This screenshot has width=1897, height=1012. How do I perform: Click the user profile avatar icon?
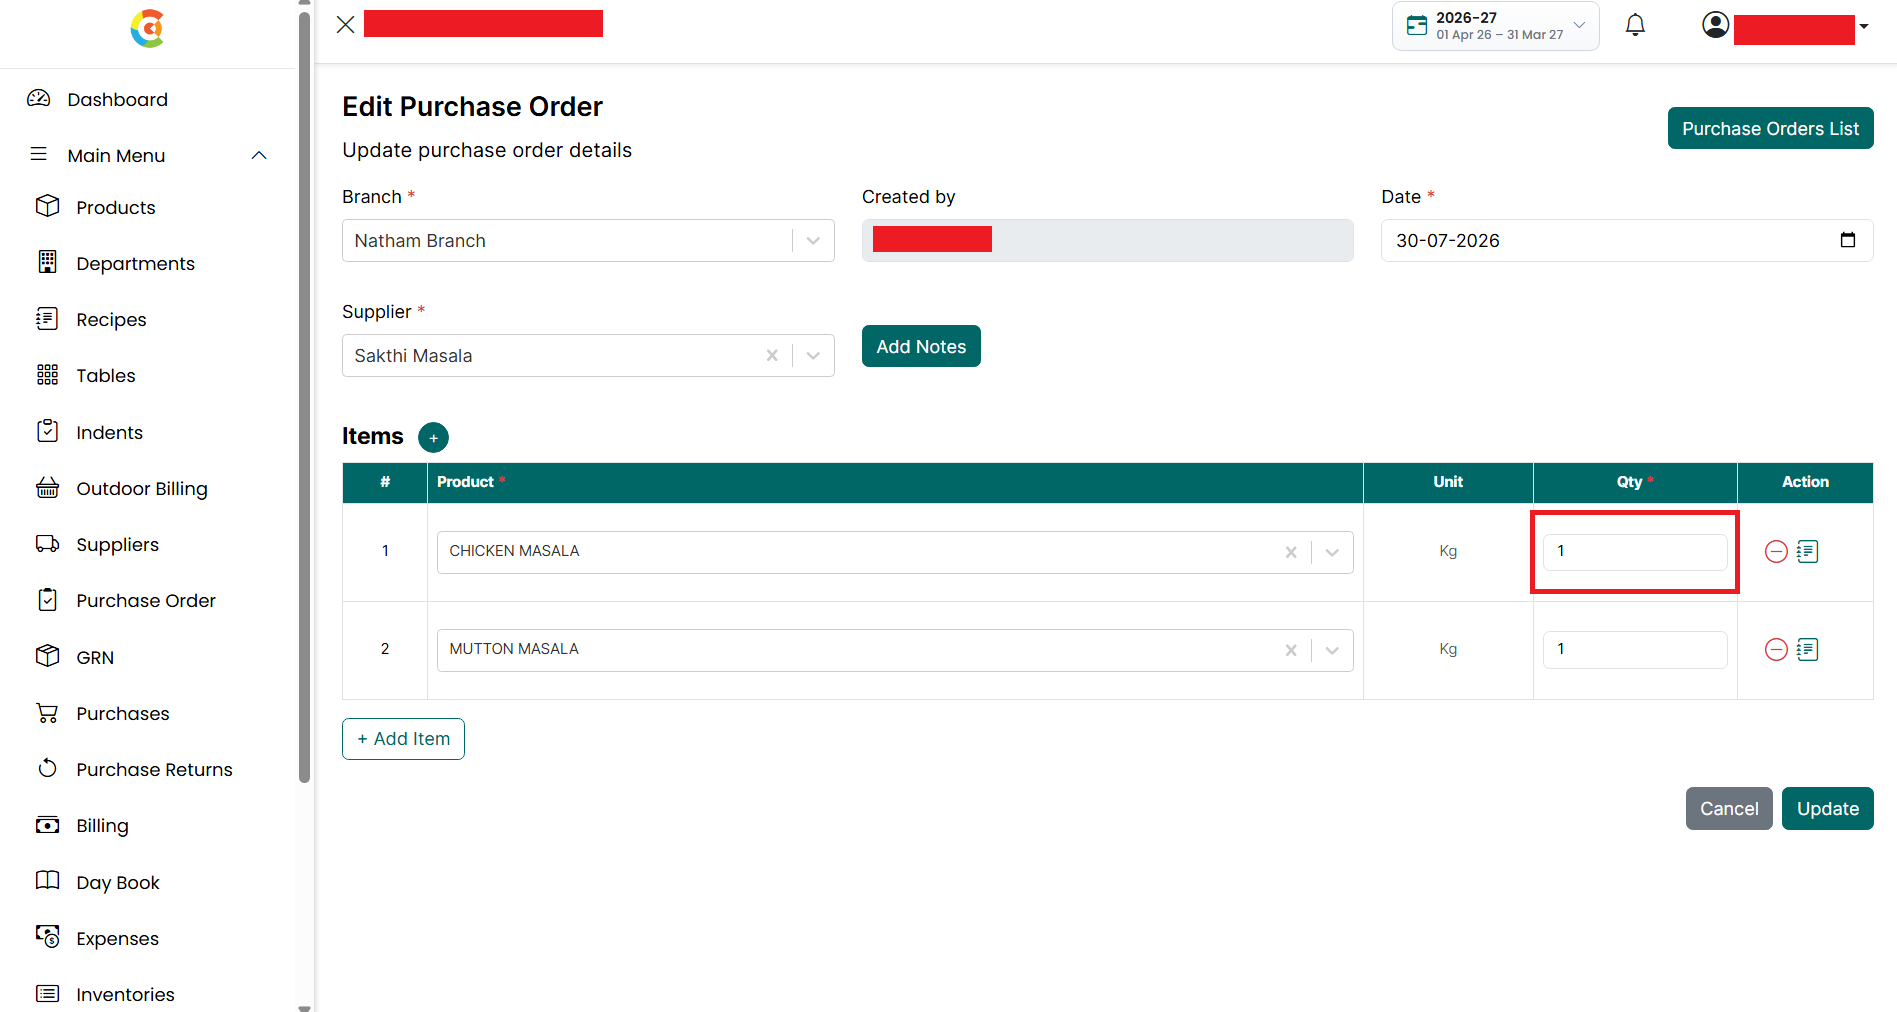tap(1715, 25)
